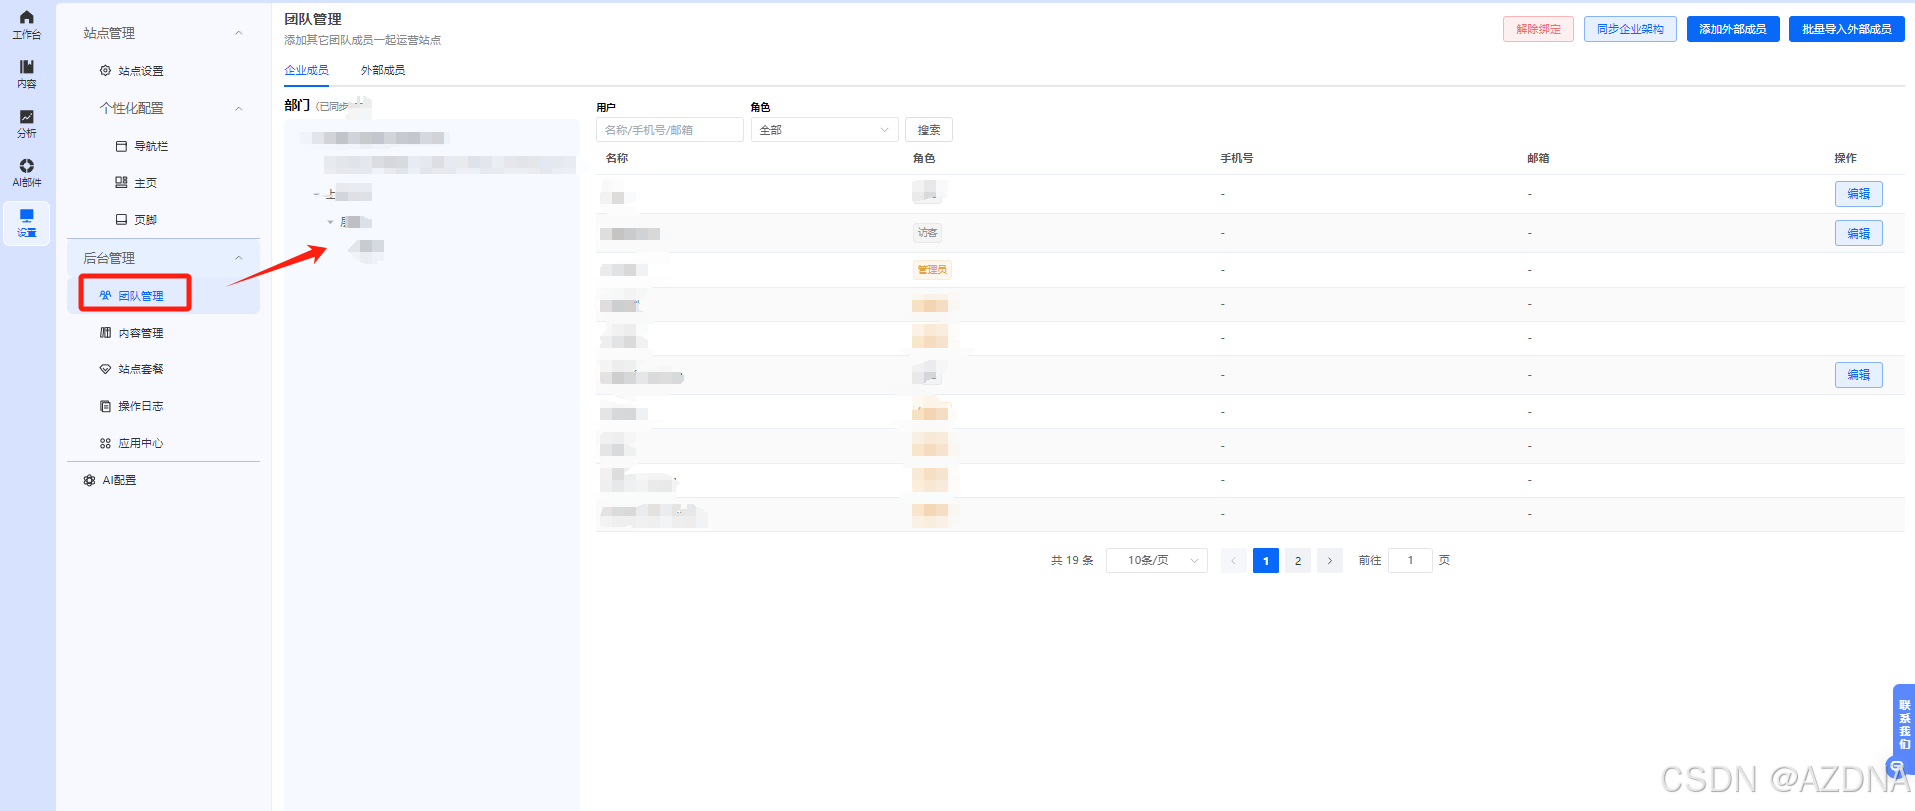Click the 管理员 role tag
Screen dimensions: 1915x811
(932, 270)
